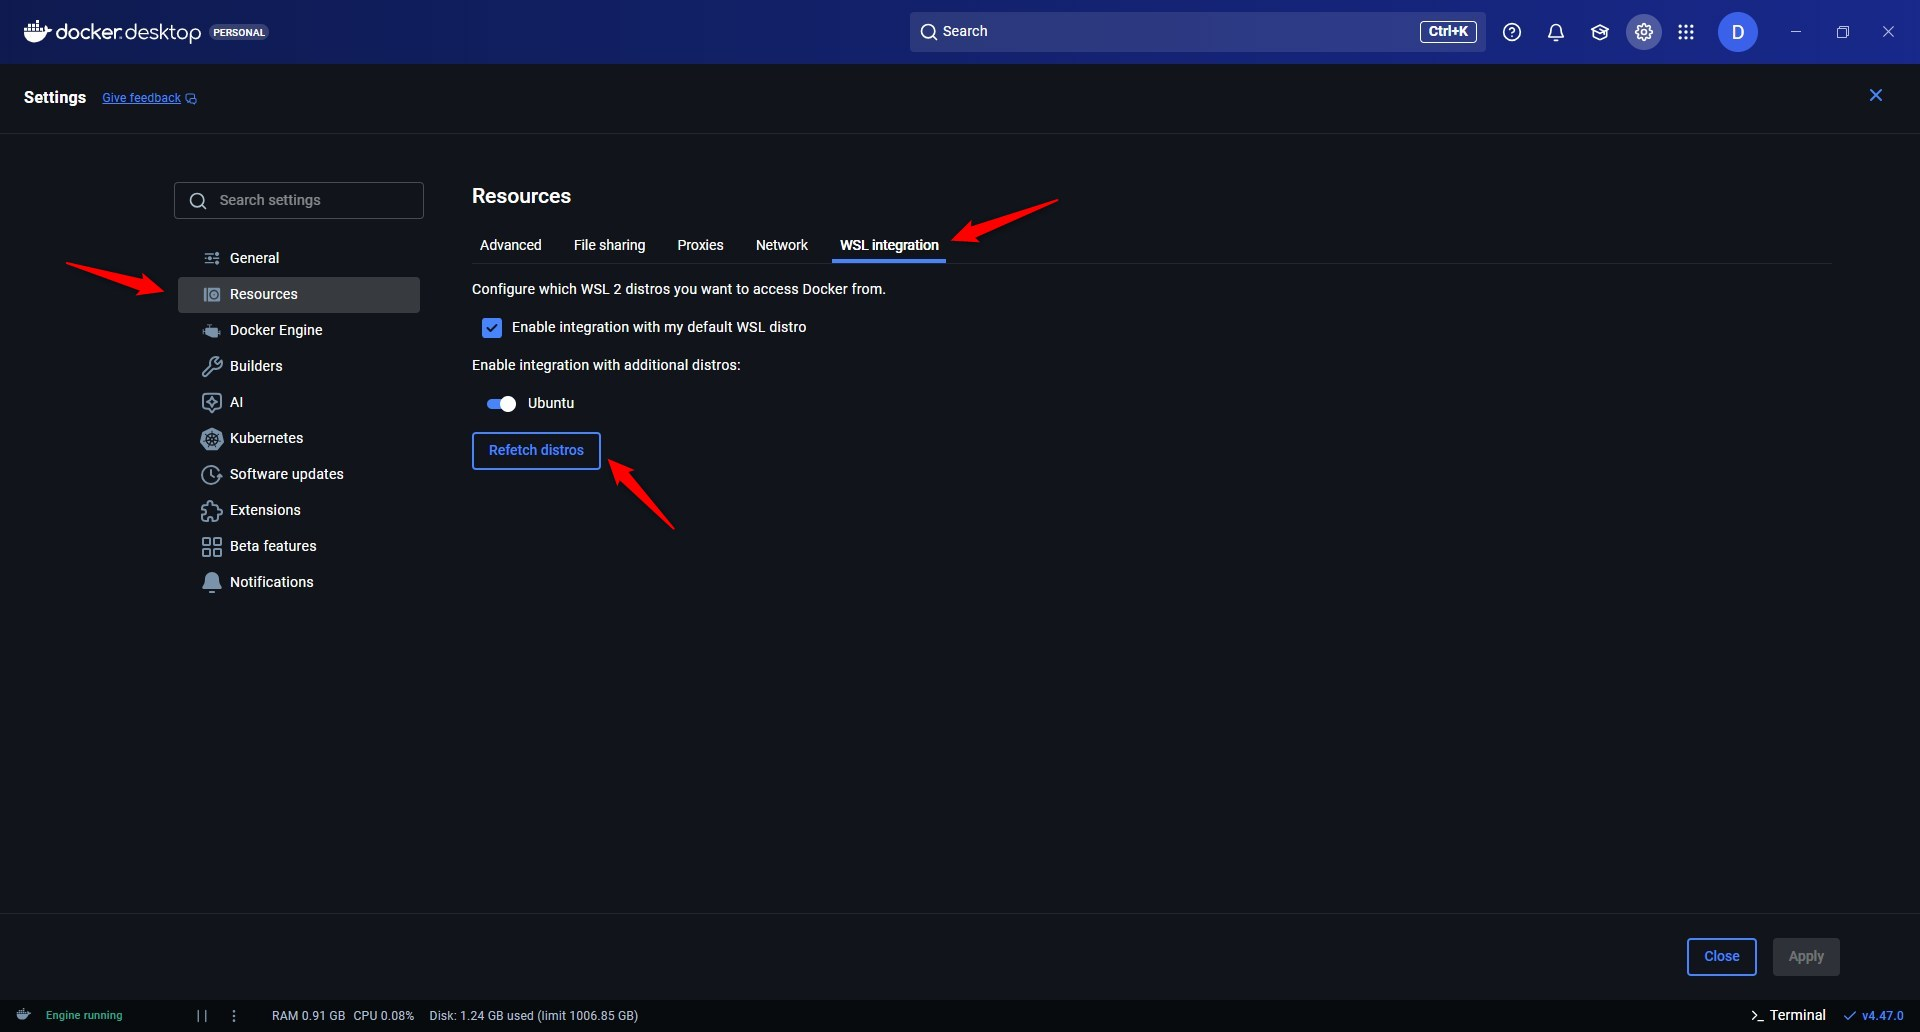1920x1032 pixels.
Task: Click the v4.47.0 version indicator
Action: (x=1874, y=1015)
